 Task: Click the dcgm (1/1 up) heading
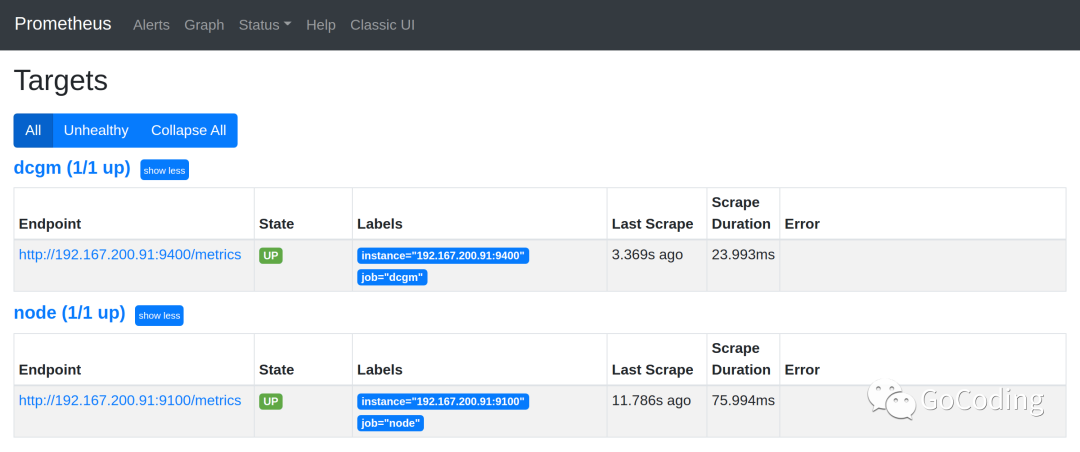[72, 168]
